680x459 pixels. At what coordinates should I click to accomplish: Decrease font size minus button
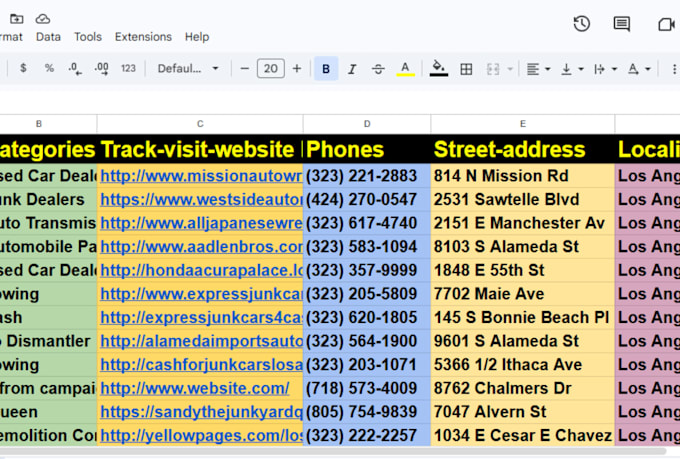(x=245, y=69)
